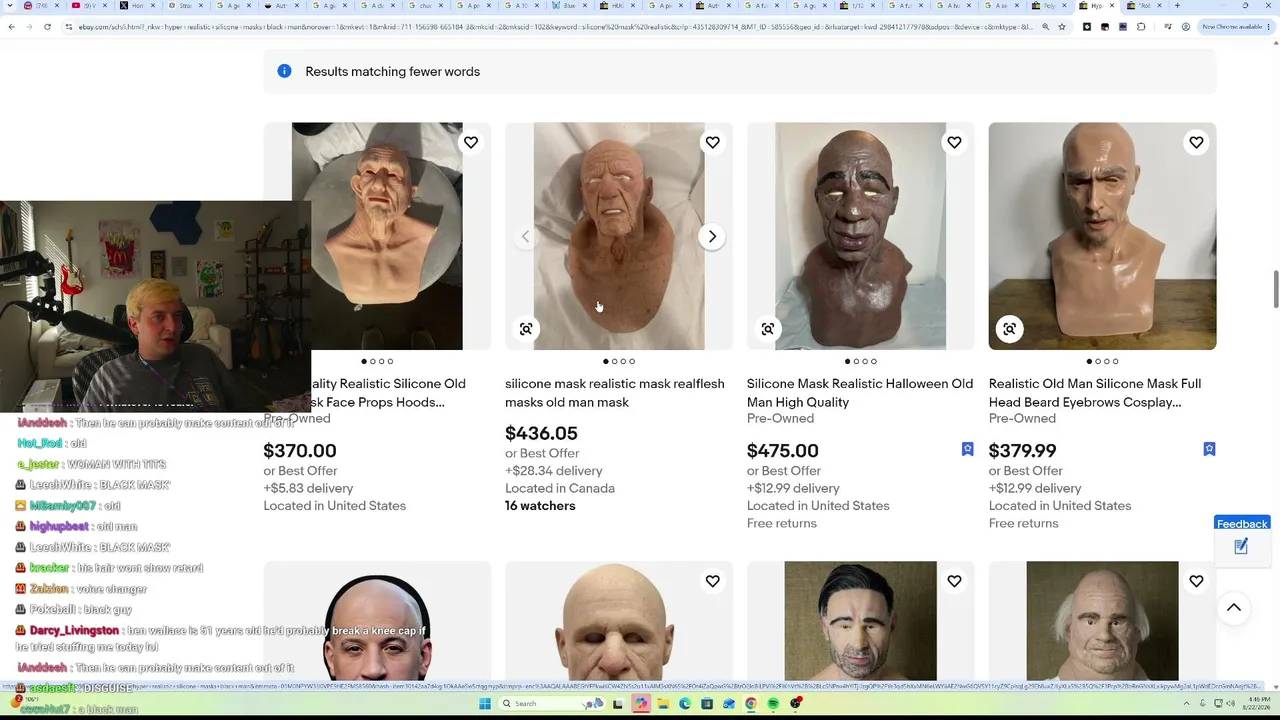Bookmark this page with the star icon

1061,27
